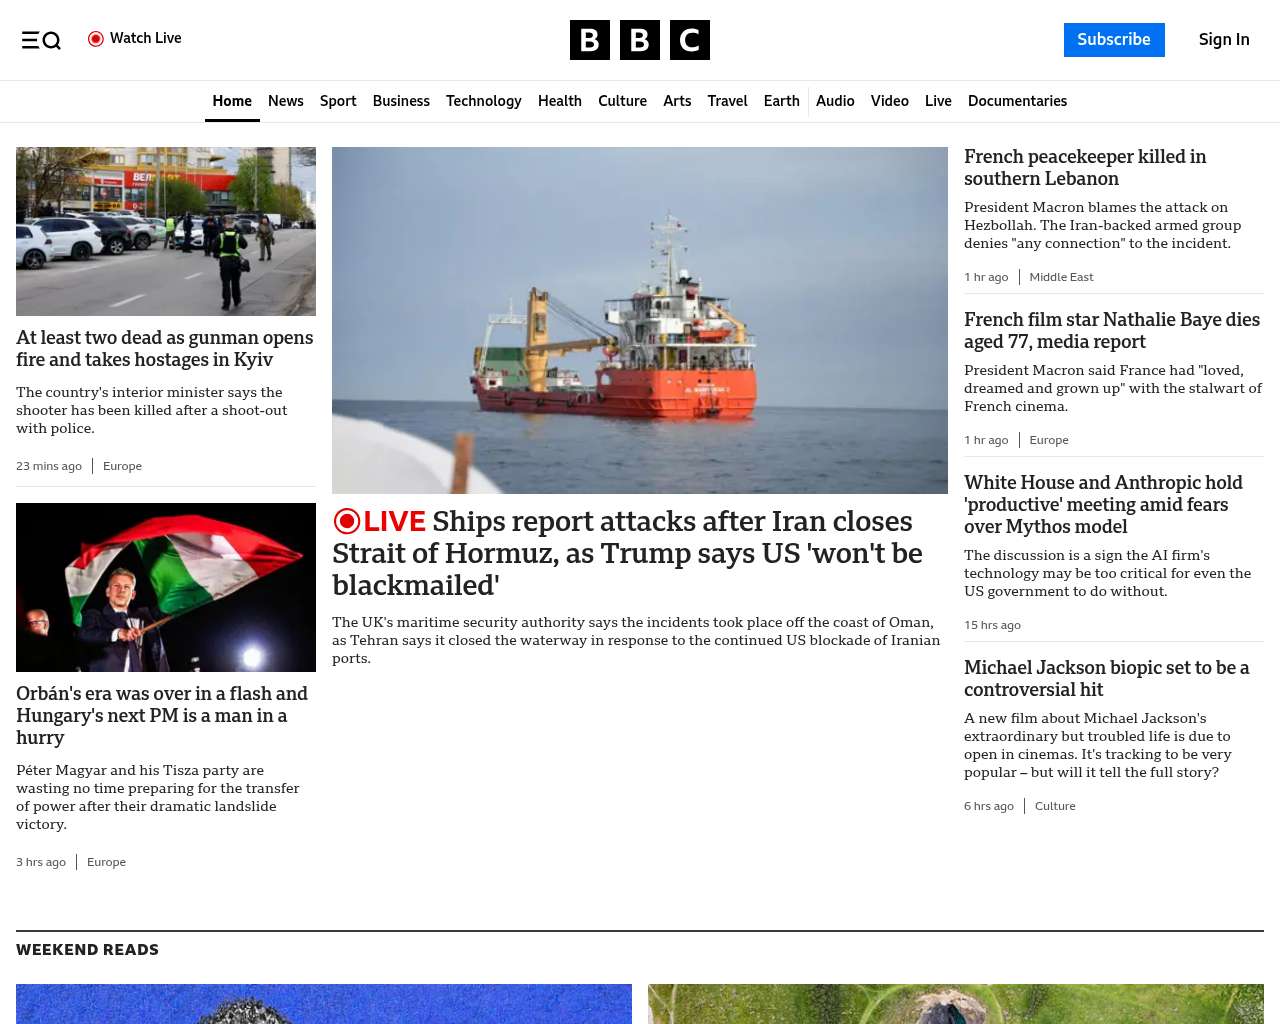Click the Watch Live red dot icon
This screenshot has width=1280, height=1024.
click(x=96, y=39)
